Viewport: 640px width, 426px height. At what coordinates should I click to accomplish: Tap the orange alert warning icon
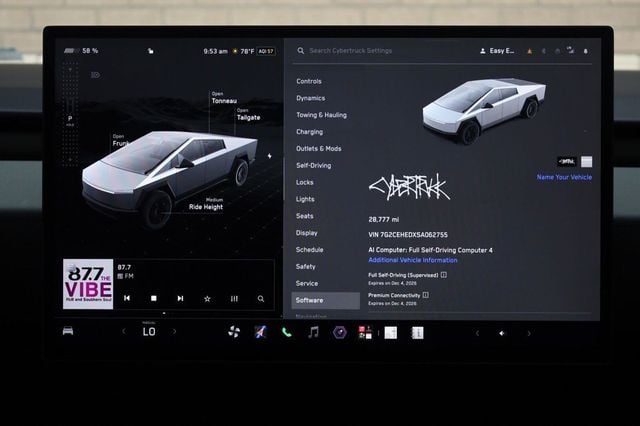(x=530, y=51)
